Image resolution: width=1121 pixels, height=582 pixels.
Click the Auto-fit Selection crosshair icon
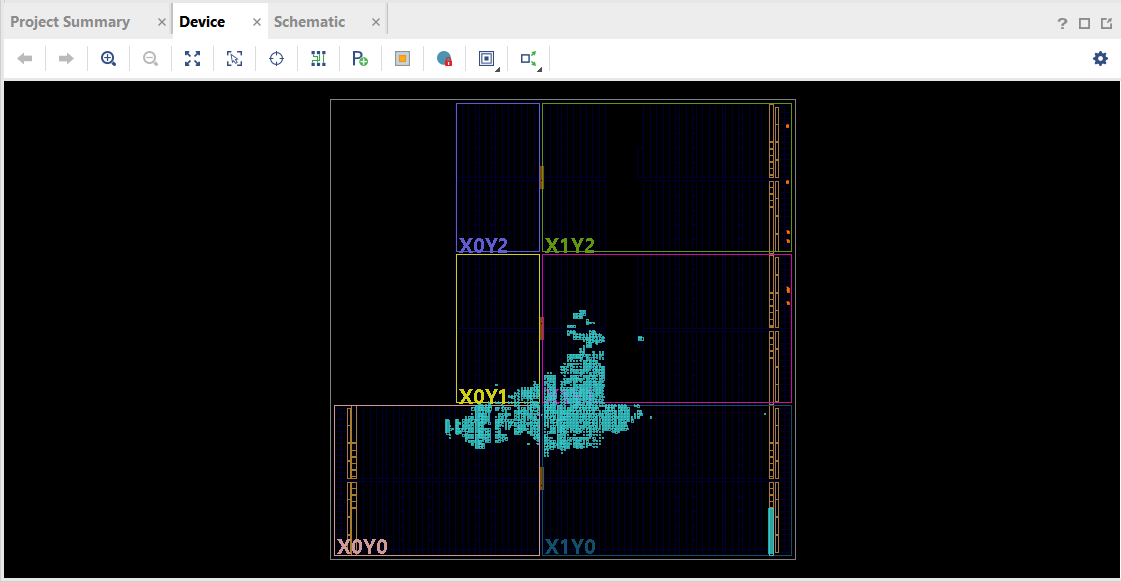(276, 59)
